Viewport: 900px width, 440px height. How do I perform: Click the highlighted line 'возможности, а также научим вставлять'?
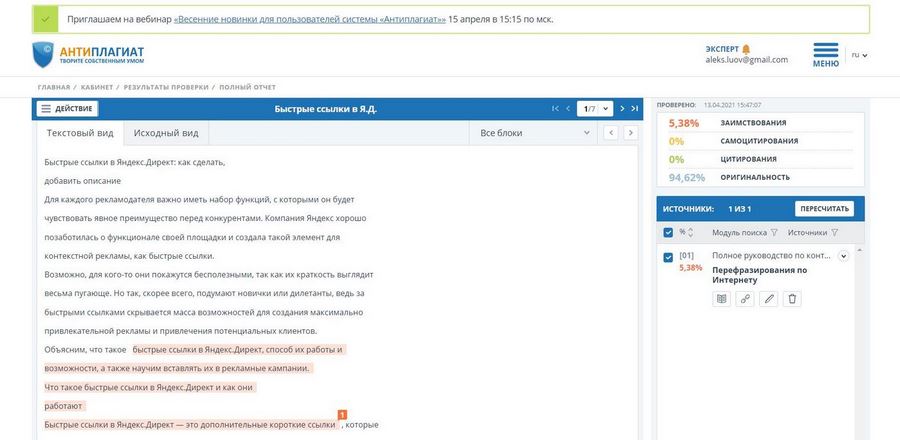(x=179, y=368)
